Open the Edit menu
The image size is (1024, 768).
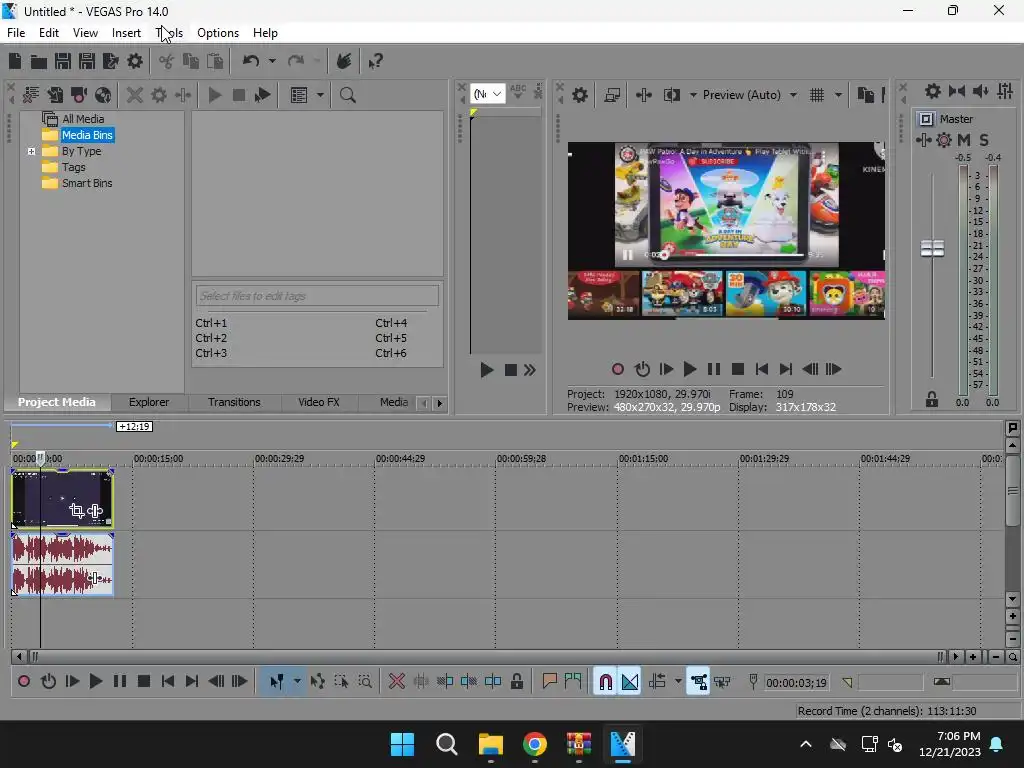pyautogui.click(x=48, y=33)
